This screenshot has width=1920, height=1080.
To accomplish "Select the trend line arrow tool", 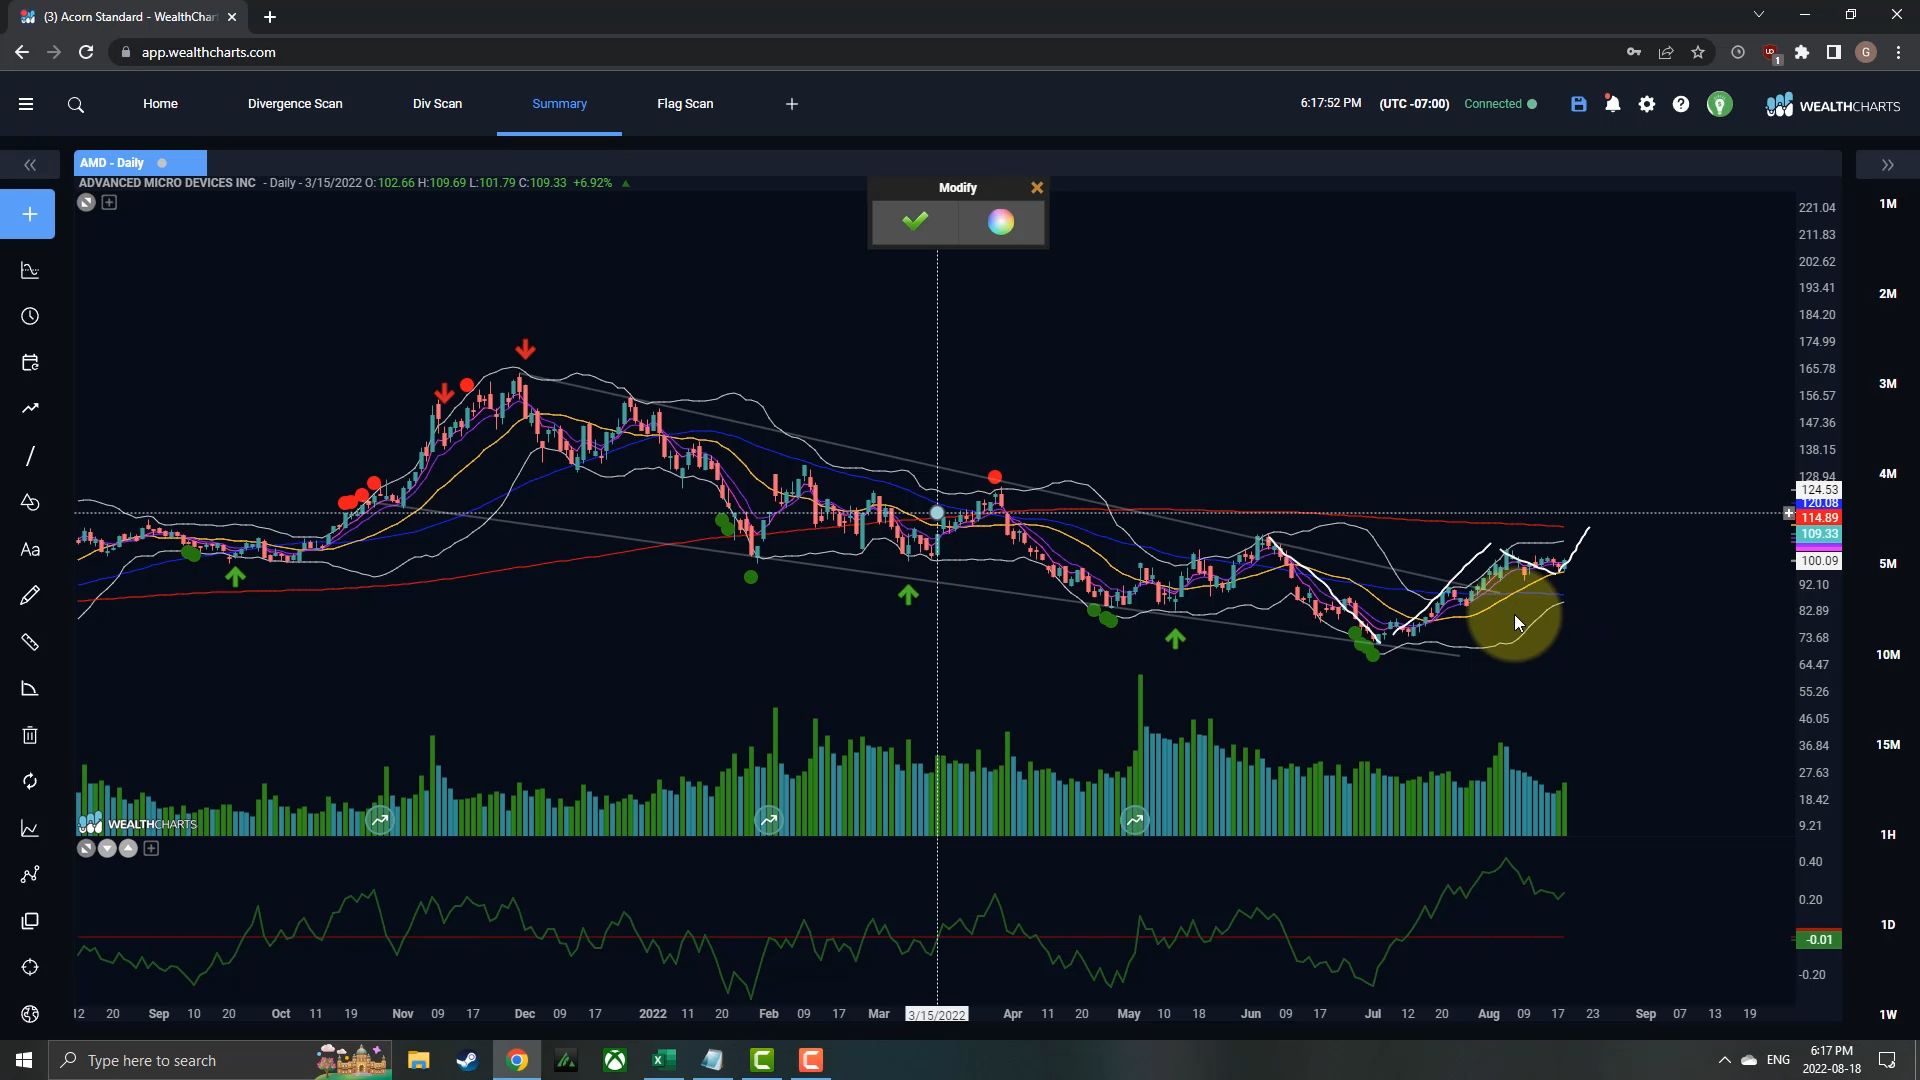I will tap(30, 408).
